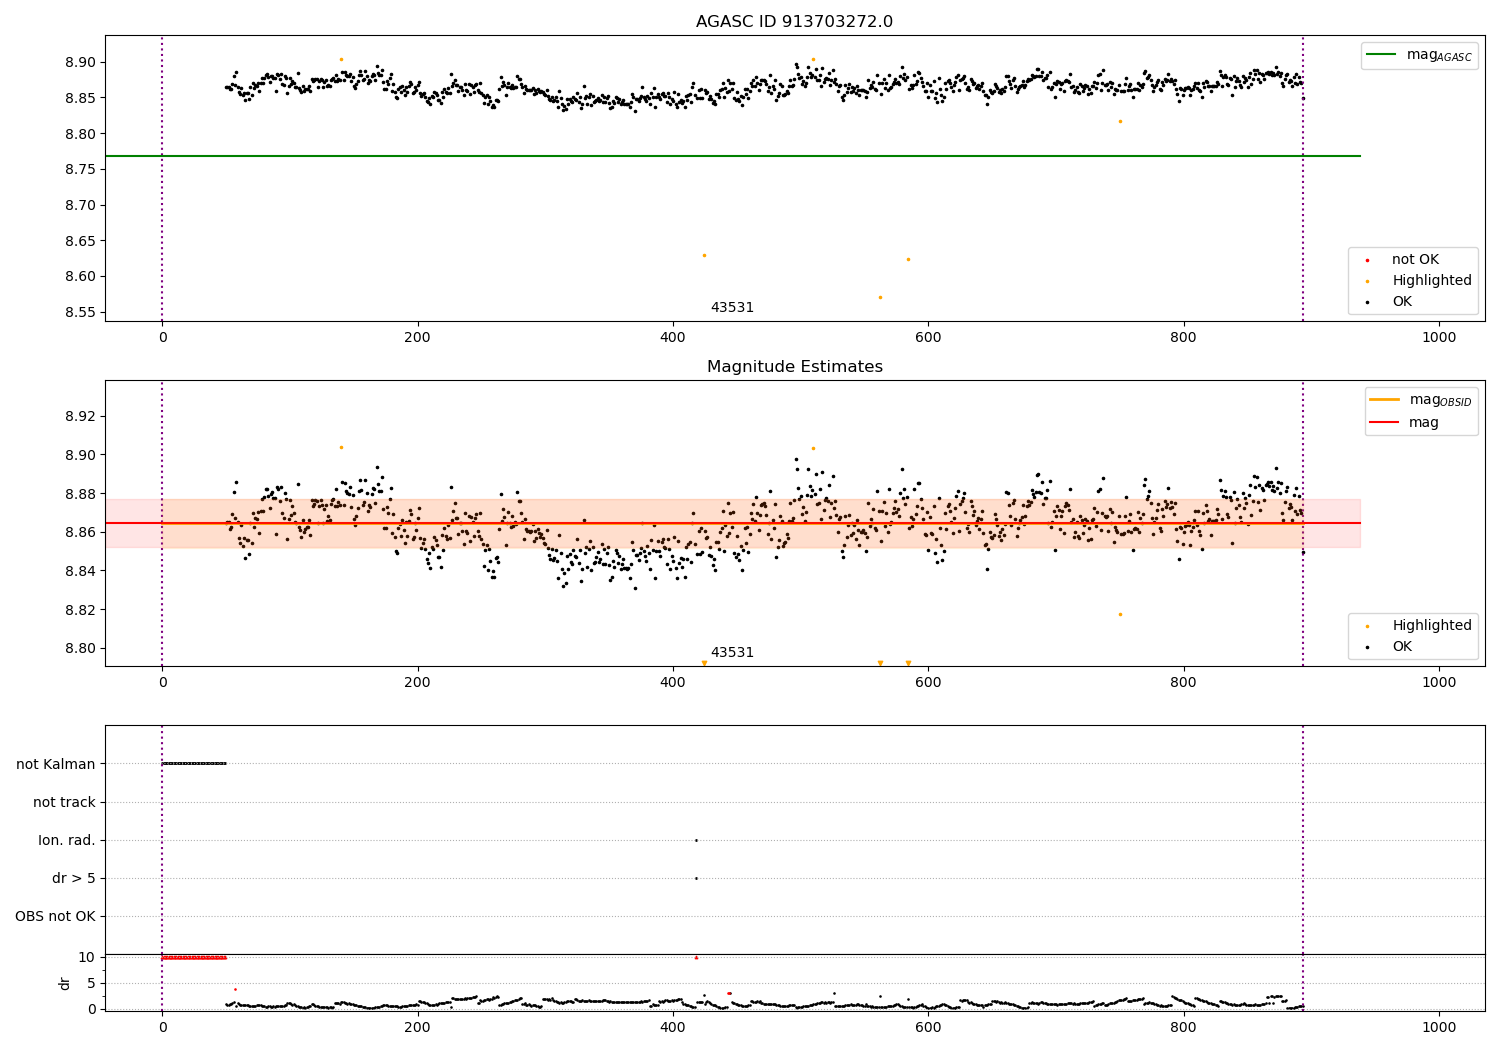Click the '1000' x tick in top plot
Screen dimensions: 1500x1050
[x=1439, y=337]
